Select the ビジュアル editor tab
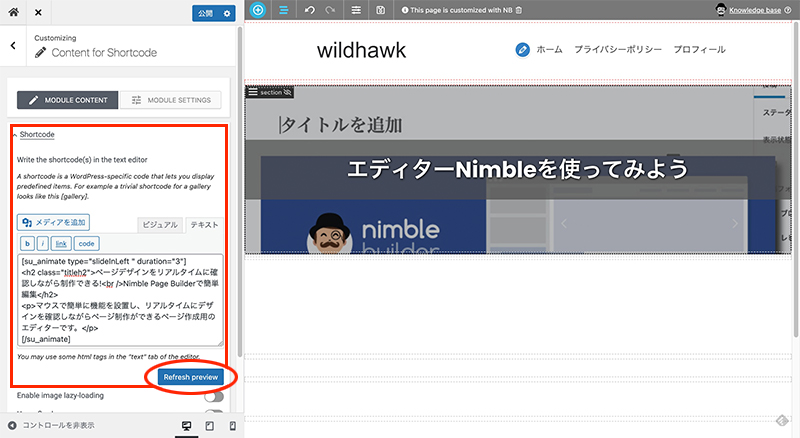Viewport: 800px width, 438px height. point(160,225)
